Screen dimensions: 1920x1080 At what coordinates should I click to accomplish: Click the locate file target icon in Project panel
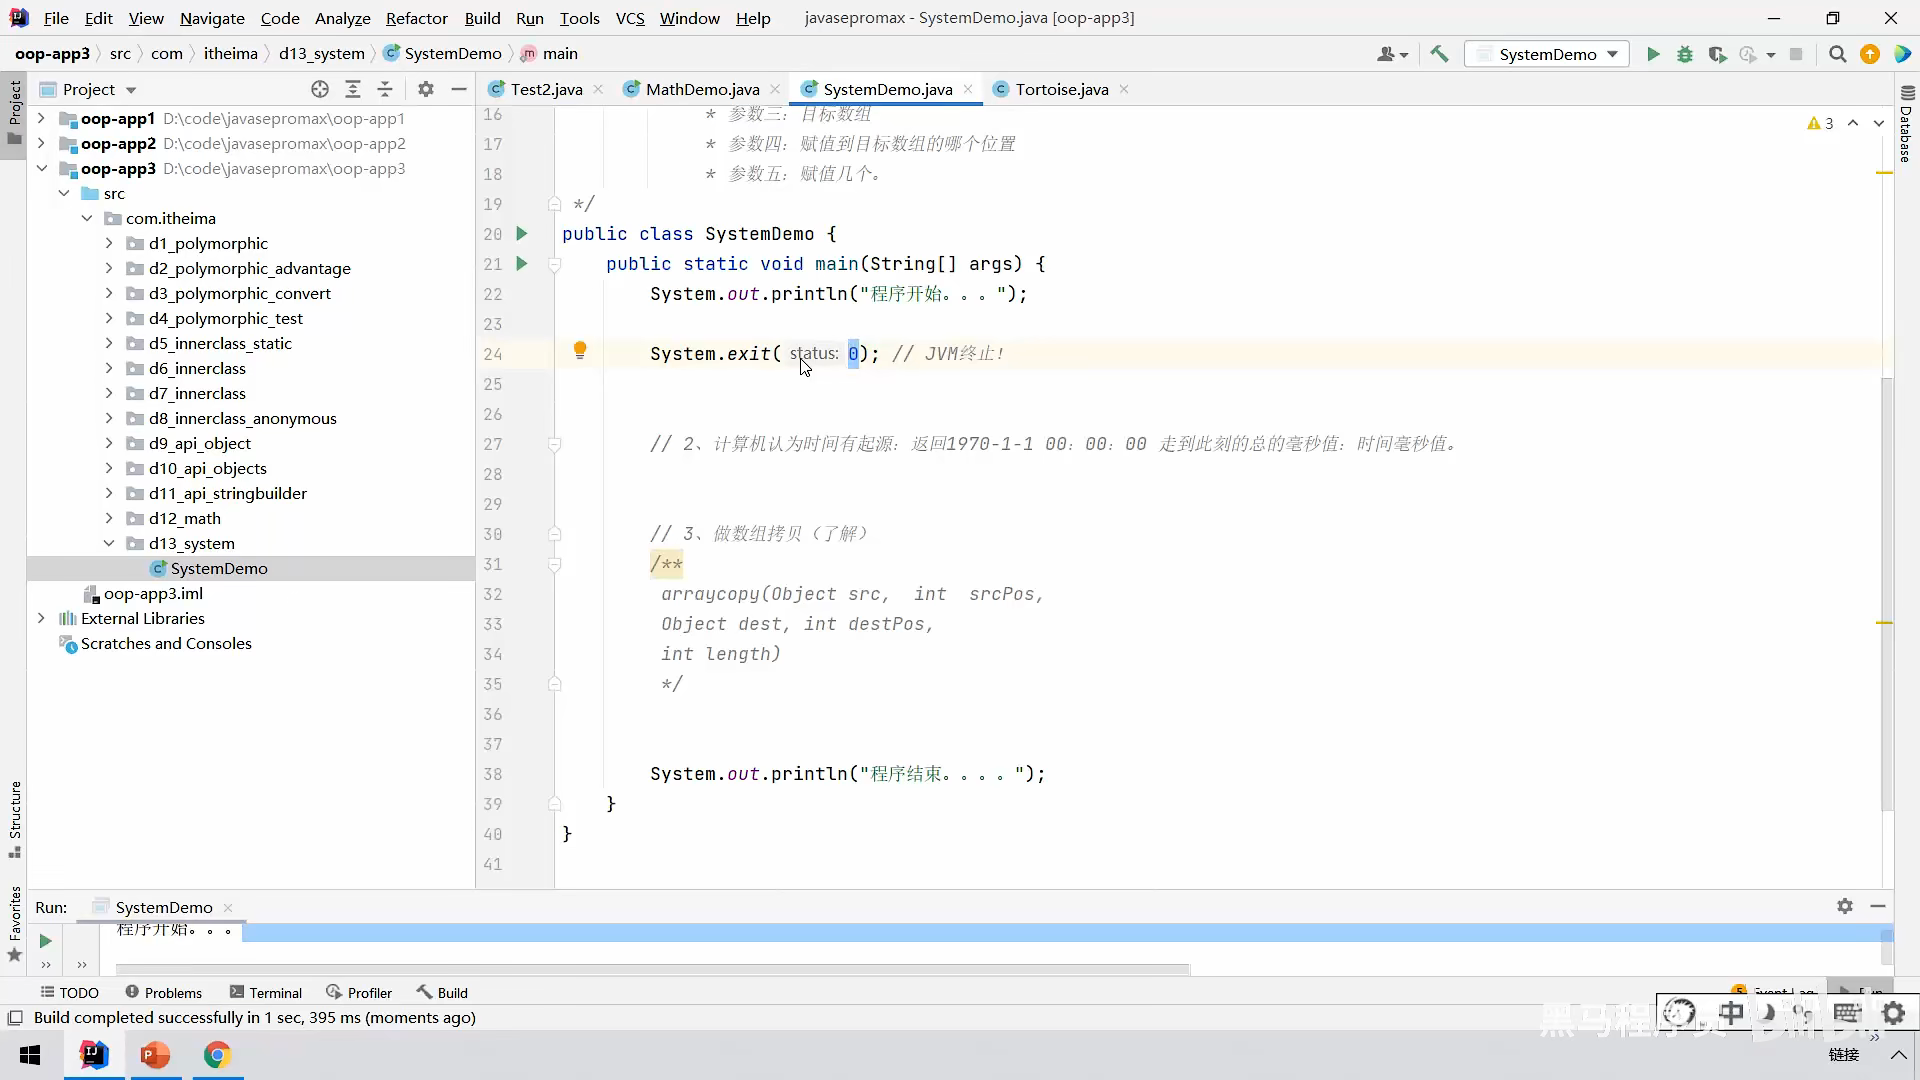320,89
